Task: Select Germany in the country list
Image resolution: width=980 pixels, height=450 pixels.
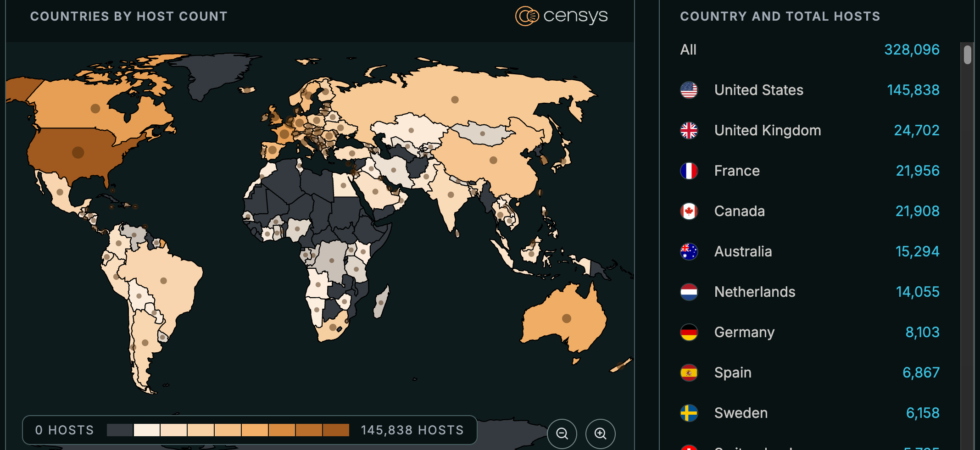Action: (x=810, y=332)
